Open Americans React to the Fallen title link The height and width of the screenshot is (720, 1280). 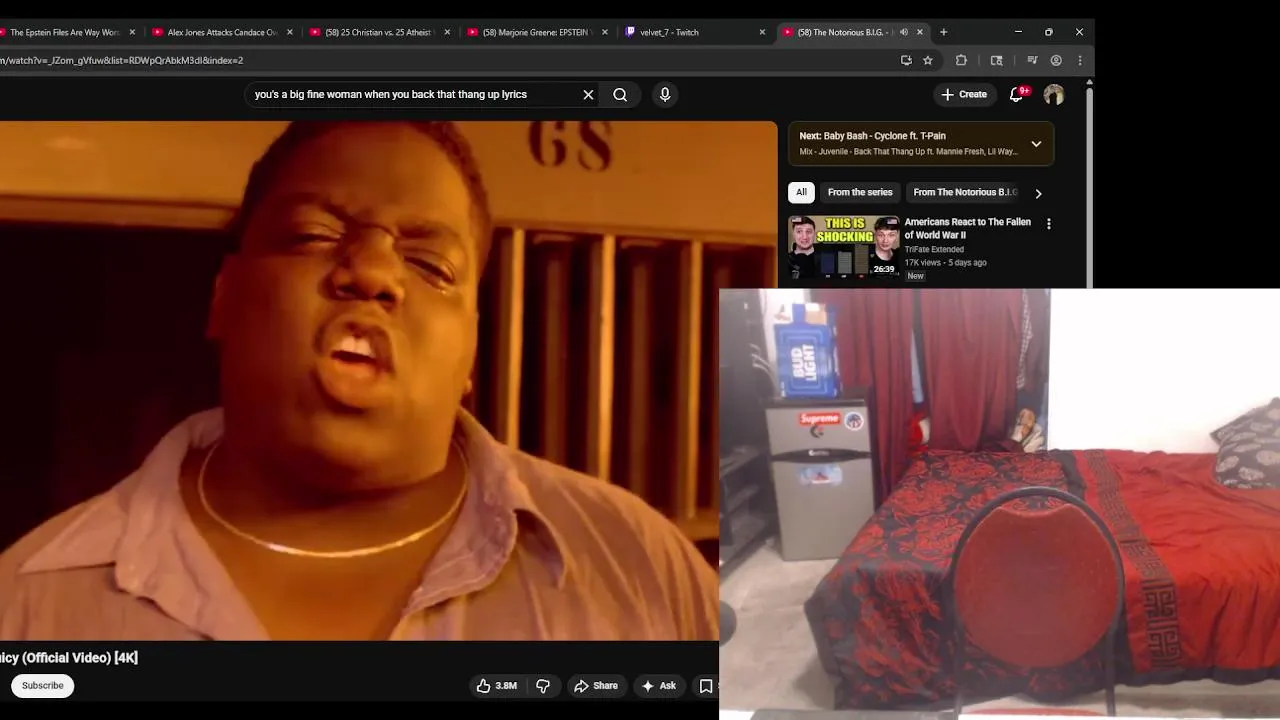[967, 228]
